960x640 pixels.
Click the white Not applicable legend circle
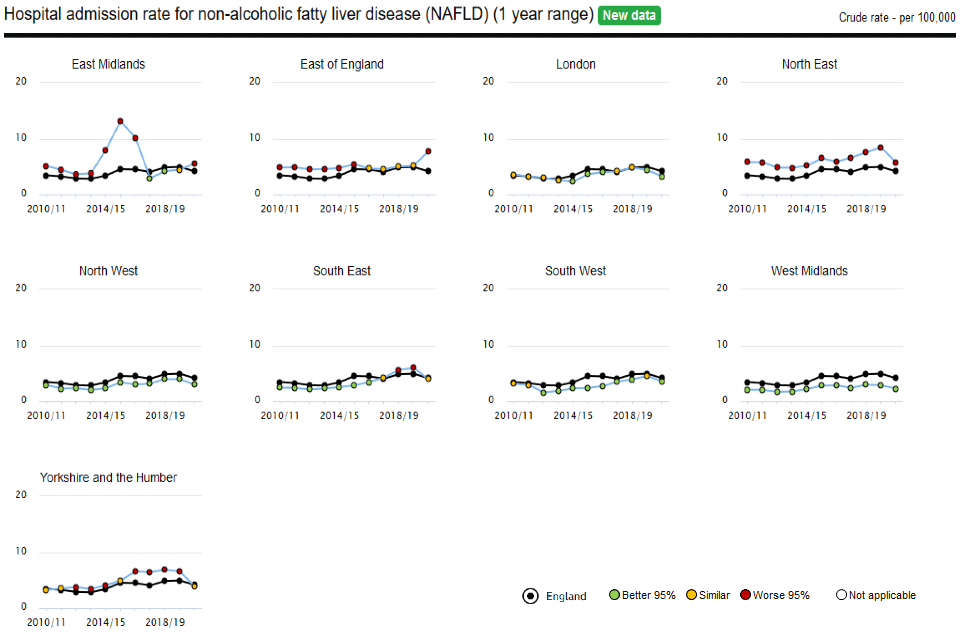tap(842, 595)
